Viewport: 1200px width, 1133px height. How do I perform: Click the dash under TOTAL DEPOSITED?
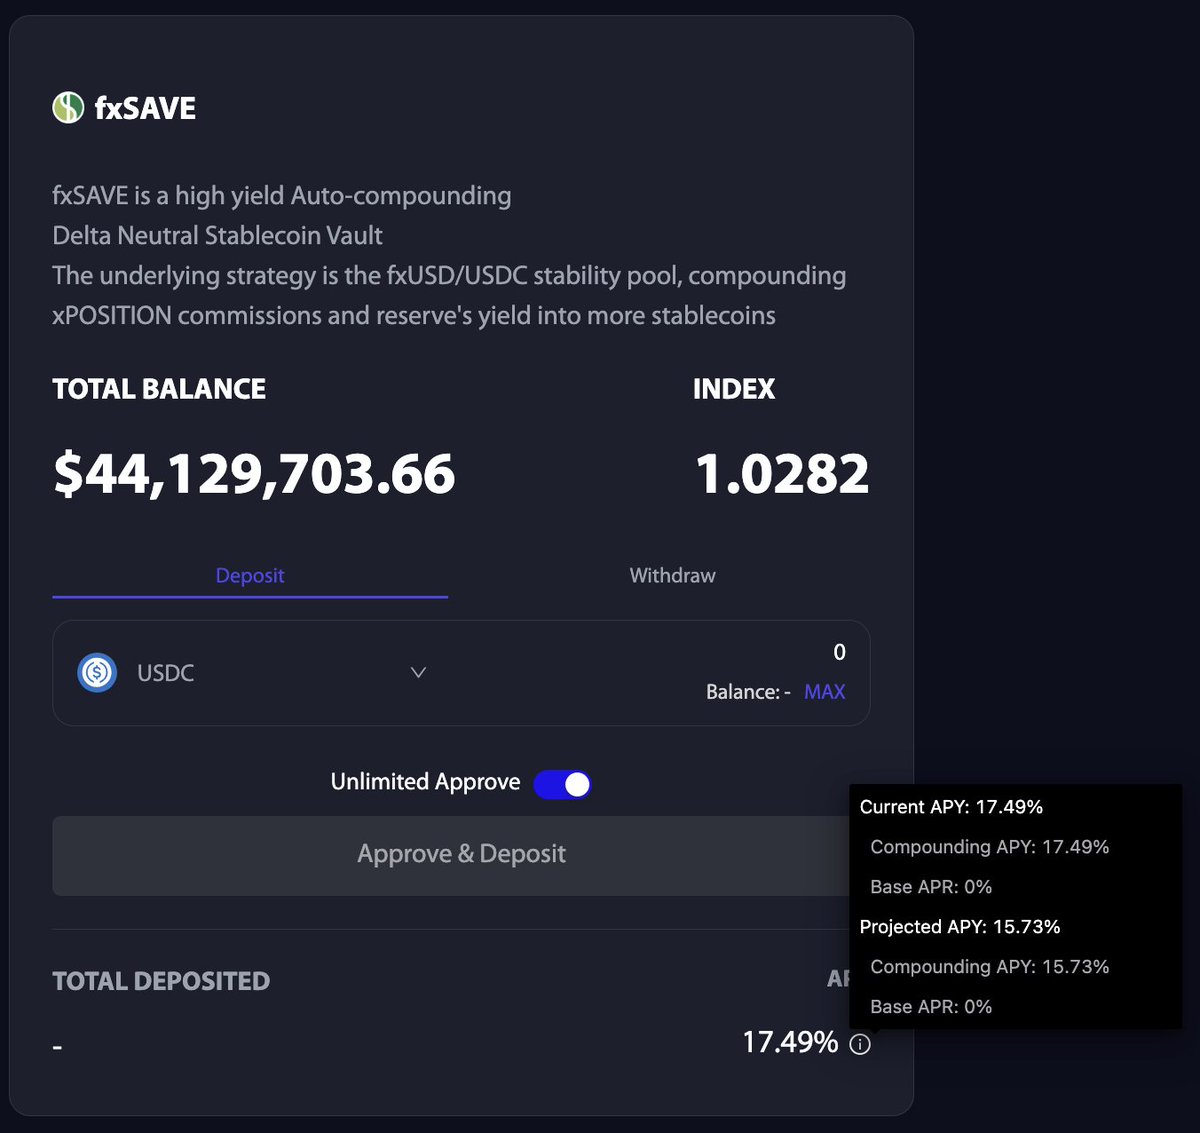point(57,1047)
